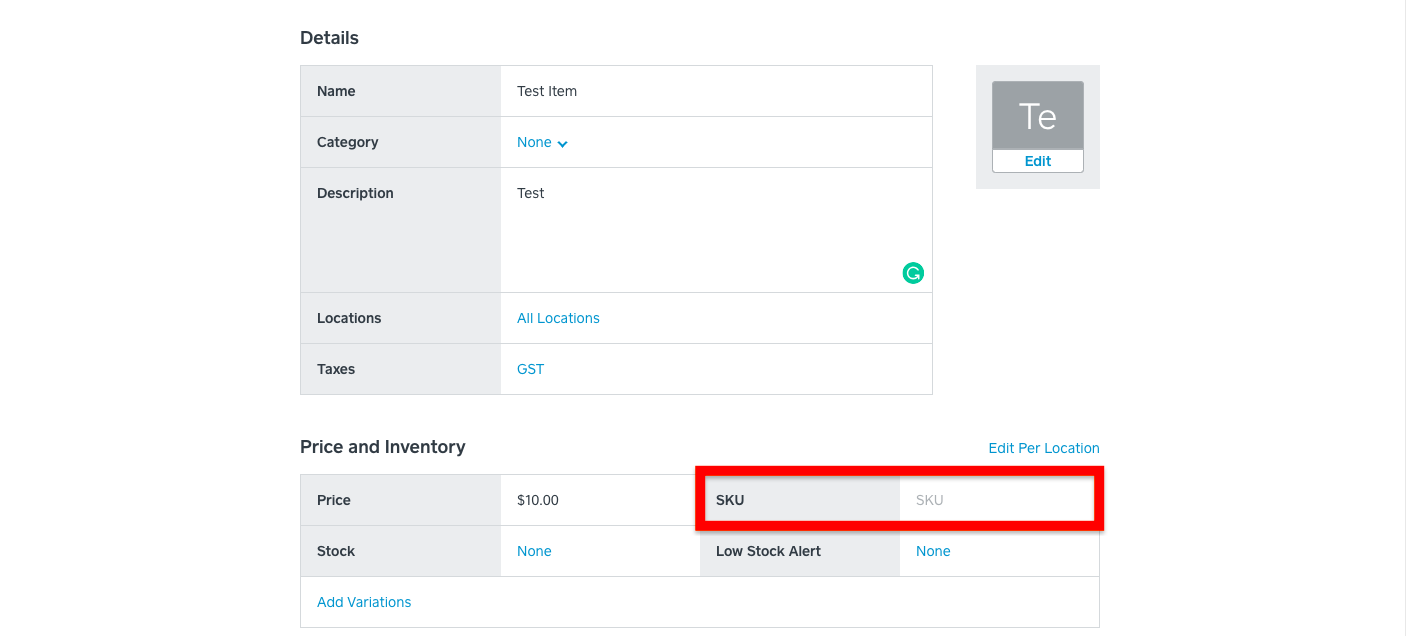Click the Details section heading
This screenshot has height=636, width=1406.
(329, 38)
